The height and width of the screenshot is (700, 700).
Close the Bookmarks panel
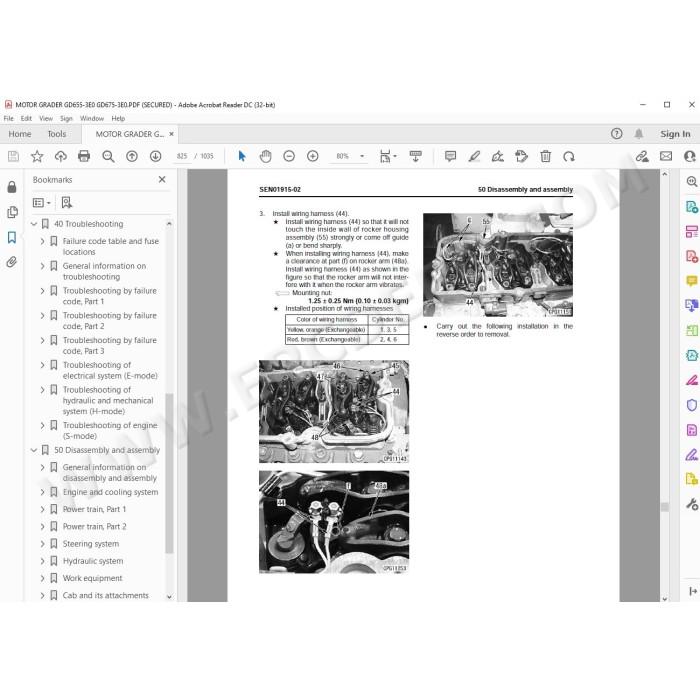(x=162, y=179)
